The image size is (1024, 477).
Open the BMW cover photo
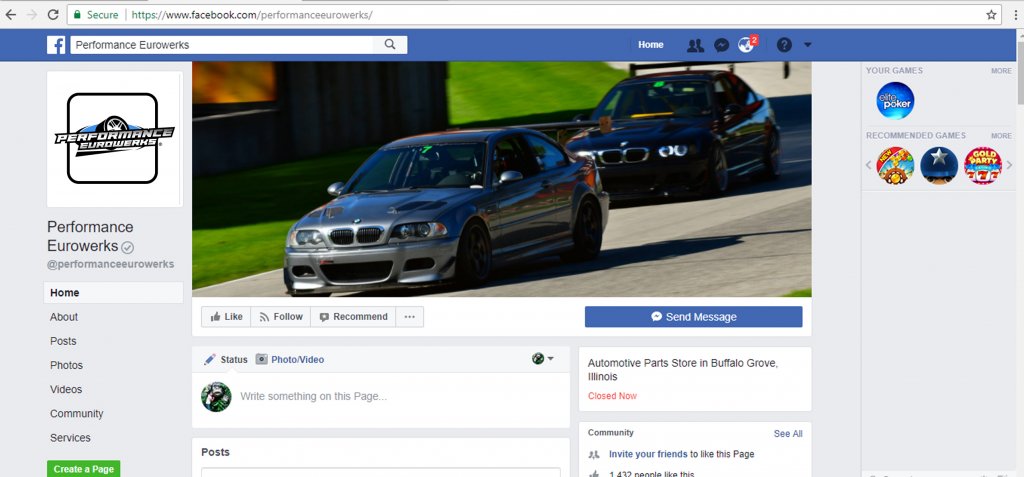(502, 179)
